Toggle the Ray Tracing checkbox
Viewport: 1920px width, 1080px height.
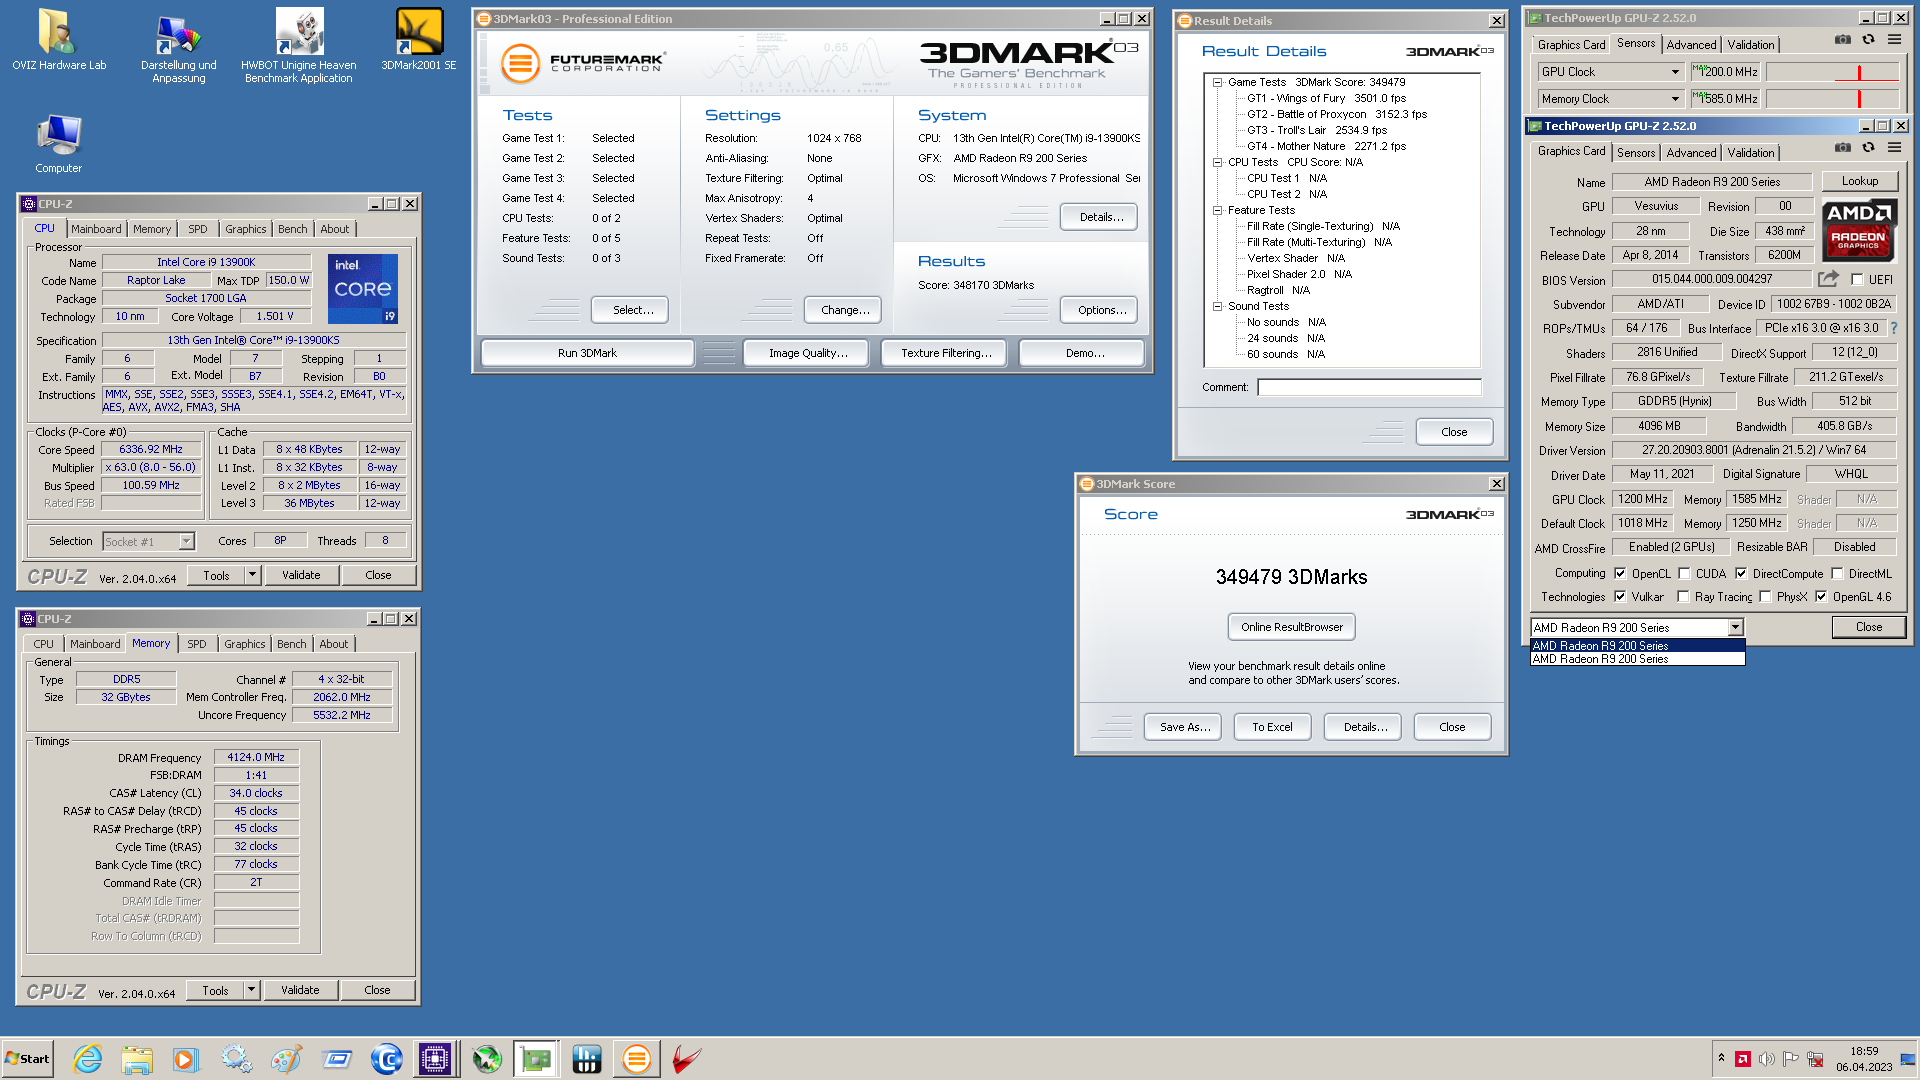tap(1684, 597)
